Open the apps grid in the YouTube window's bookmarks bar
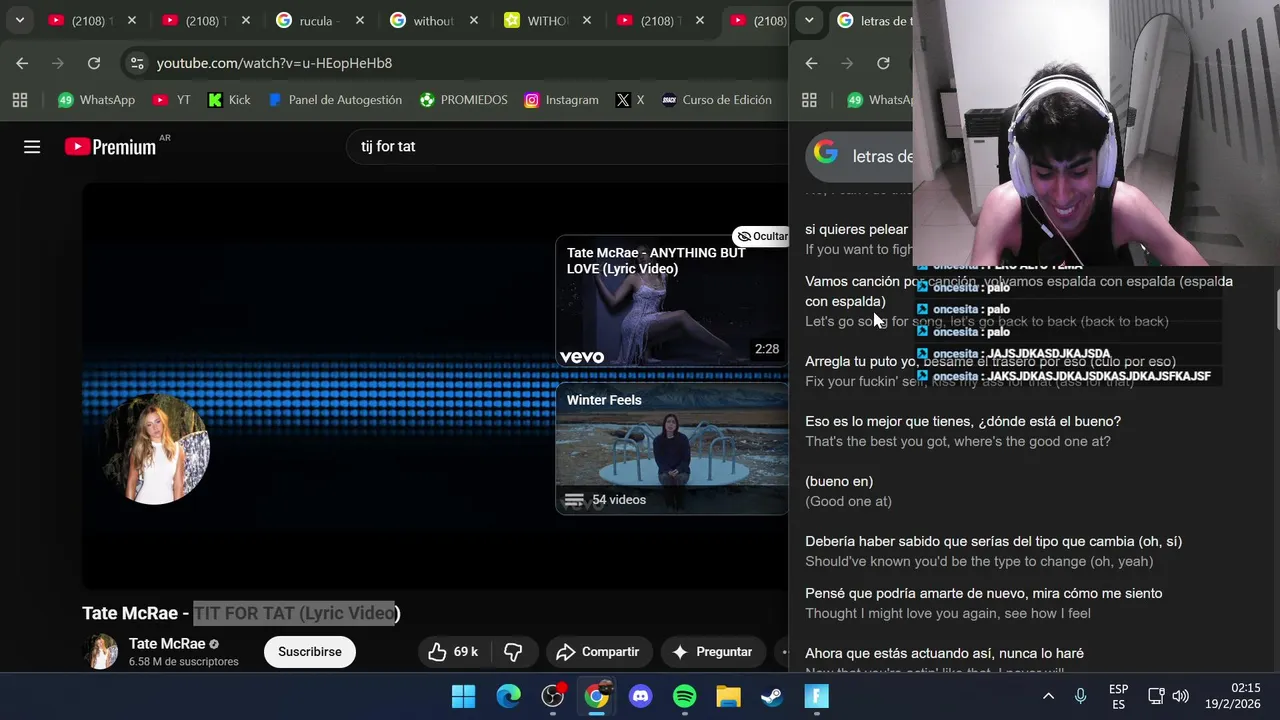Image resolution: width=1280 pixels, height=720 pixels. coord(20,100)
